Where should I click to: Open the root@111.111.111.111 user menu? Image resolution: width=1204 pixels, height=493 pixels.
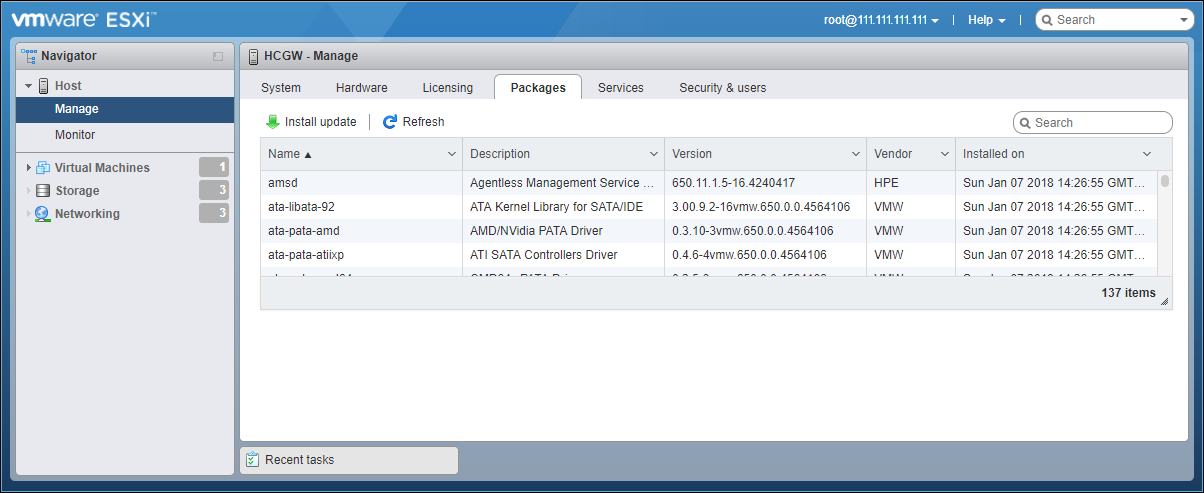click(881, 20)
